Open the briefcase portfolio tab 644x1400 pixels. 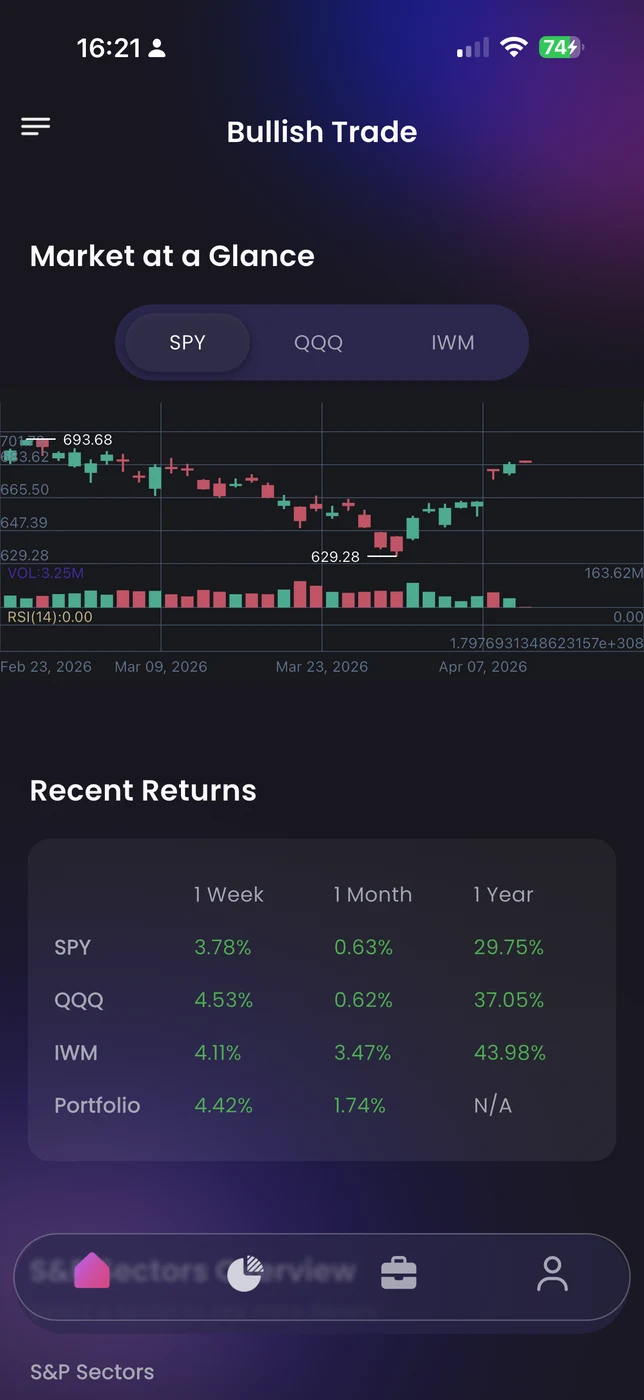point(398,1273)
